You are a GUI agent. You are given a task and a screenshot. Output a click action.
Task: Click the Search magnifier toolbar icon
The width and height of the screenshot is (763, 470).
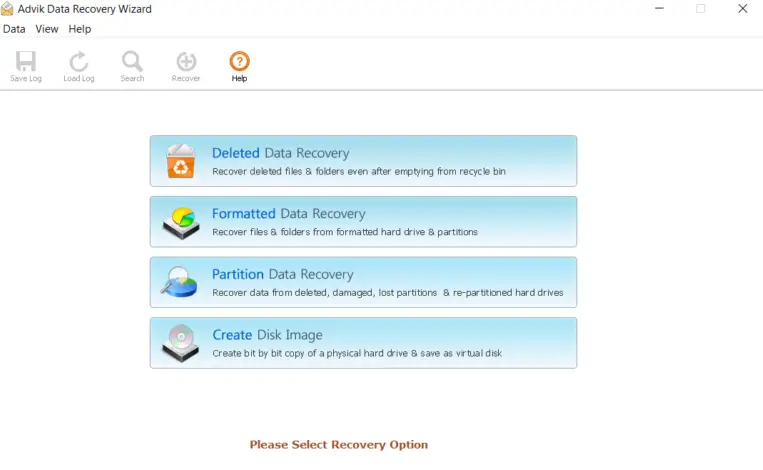click(x=132, y=61)
